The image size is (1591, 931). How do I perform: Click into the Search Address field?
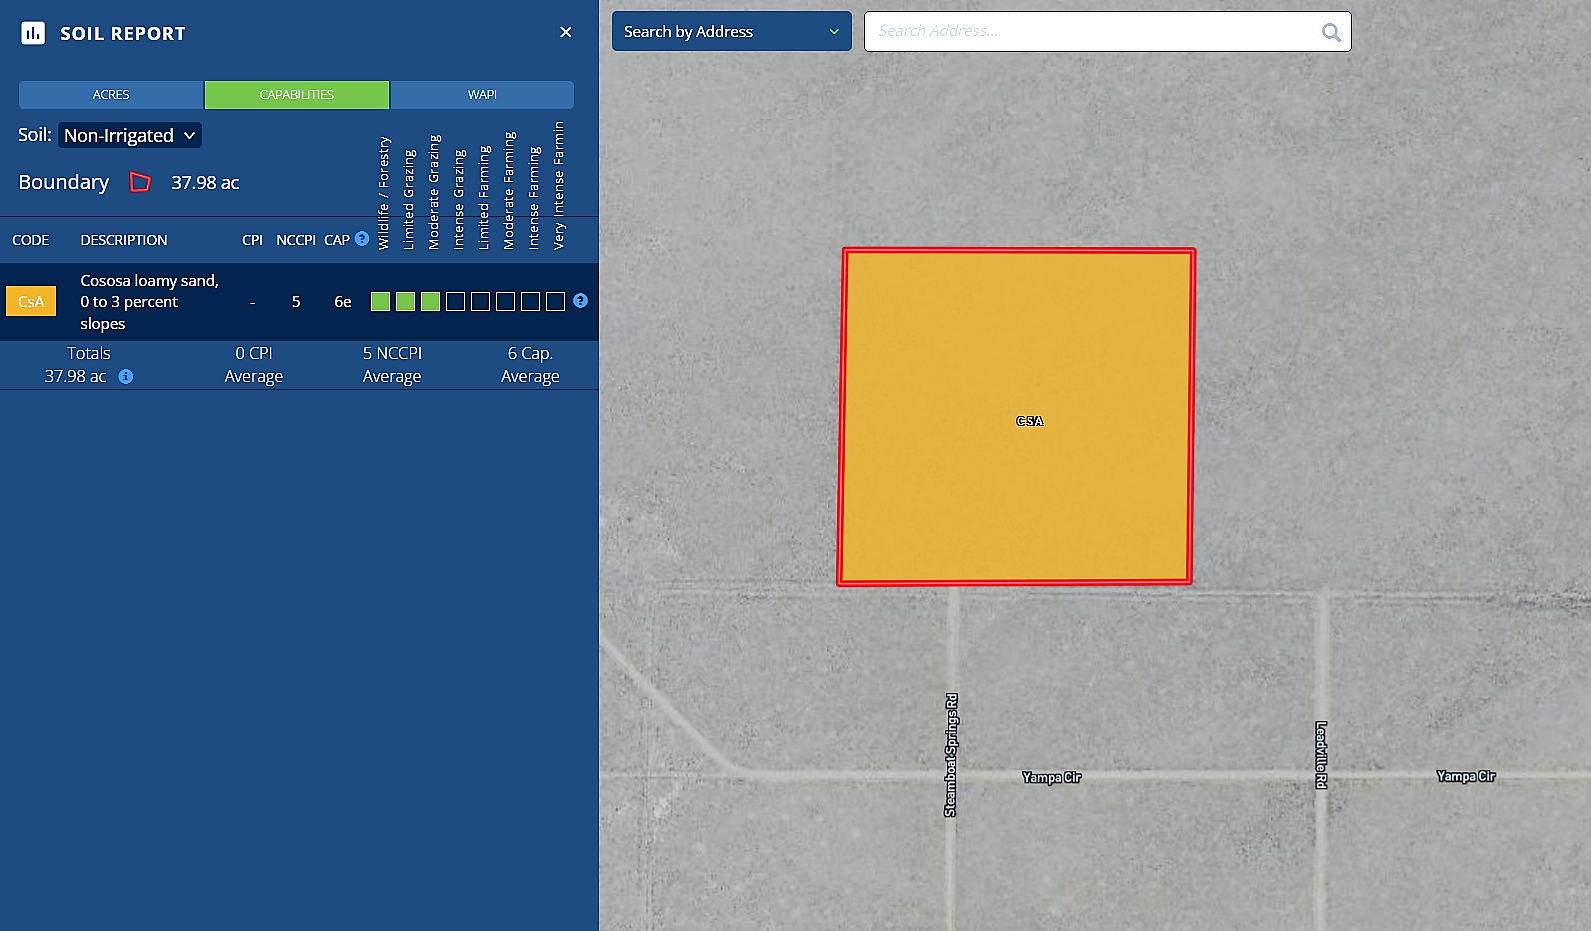click(x=1090, y=32)
